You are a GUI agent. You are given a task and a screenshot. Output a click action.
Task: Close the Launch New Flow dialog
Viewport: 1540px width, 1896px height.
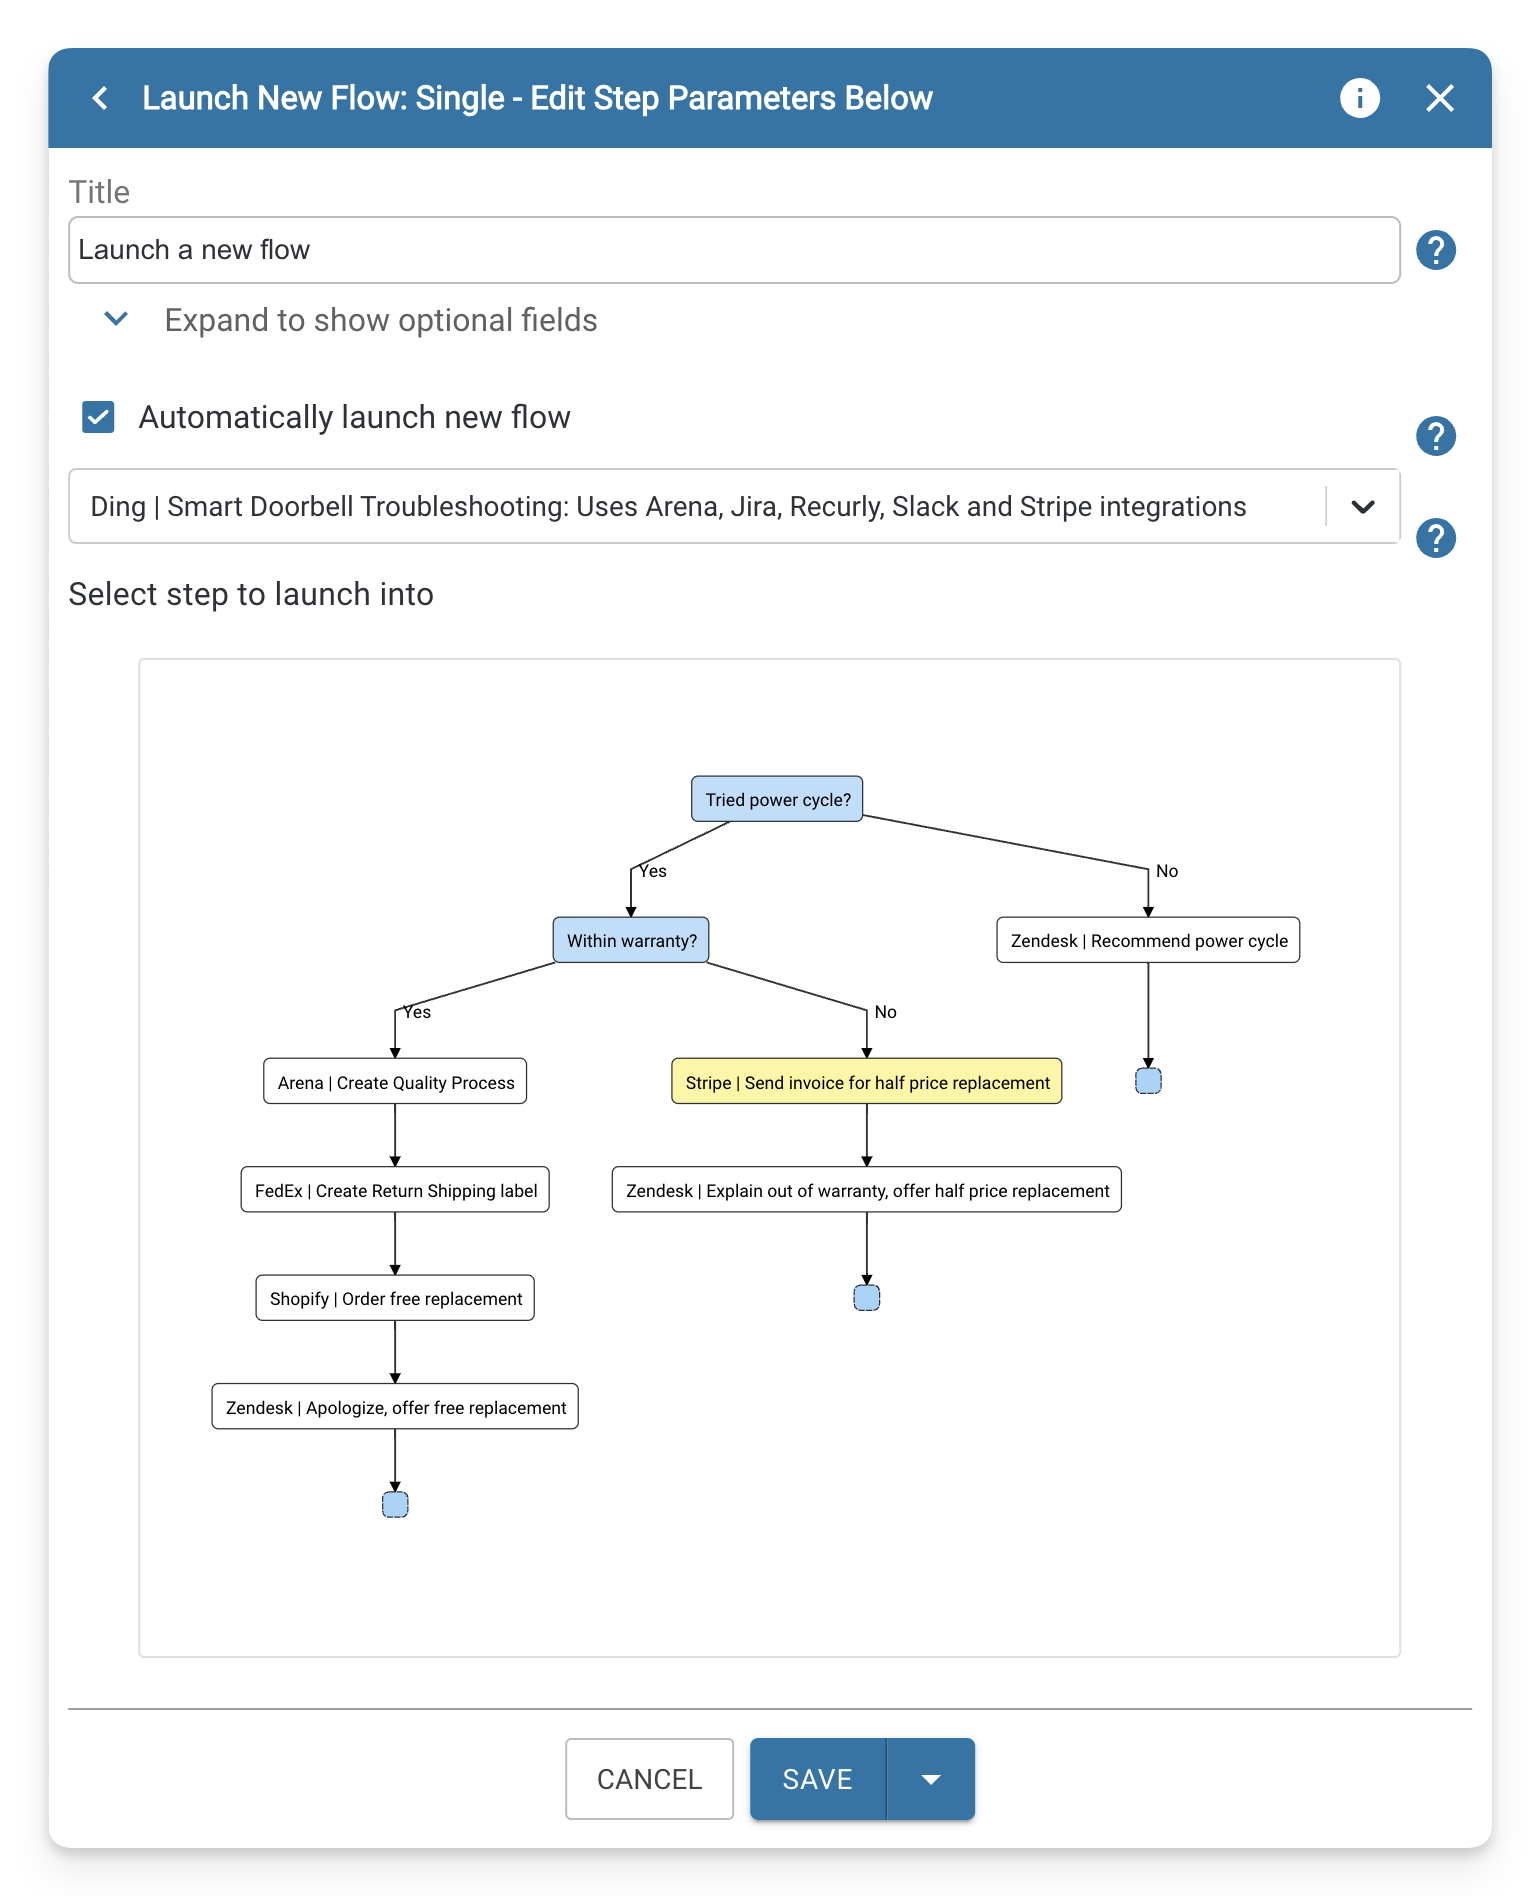tap(1439, 98)
